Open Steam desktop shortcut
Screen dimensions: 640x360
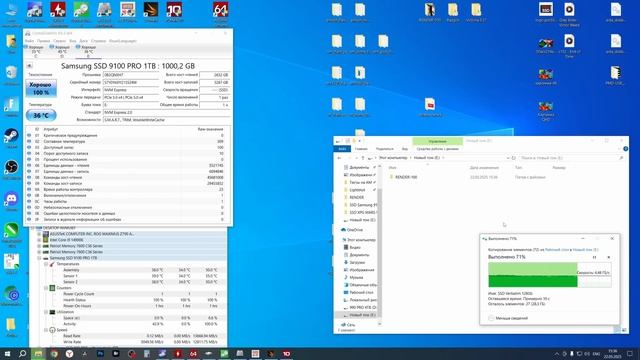click(x=11, y=138)
